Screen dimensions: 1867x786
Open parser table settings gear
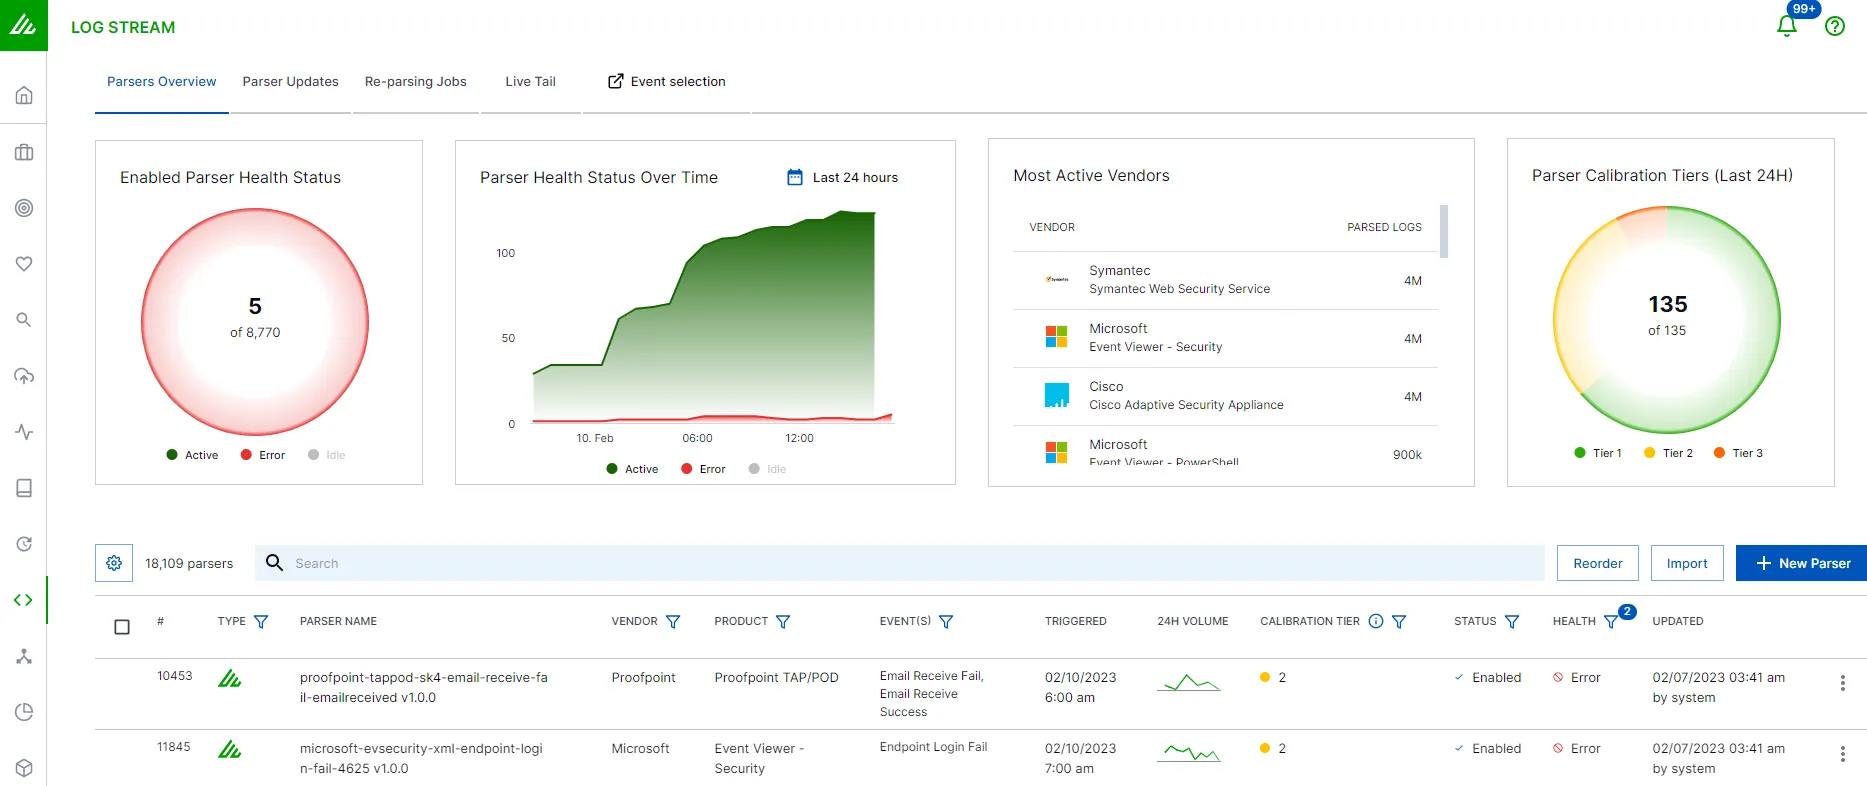[x=114, y=563]
